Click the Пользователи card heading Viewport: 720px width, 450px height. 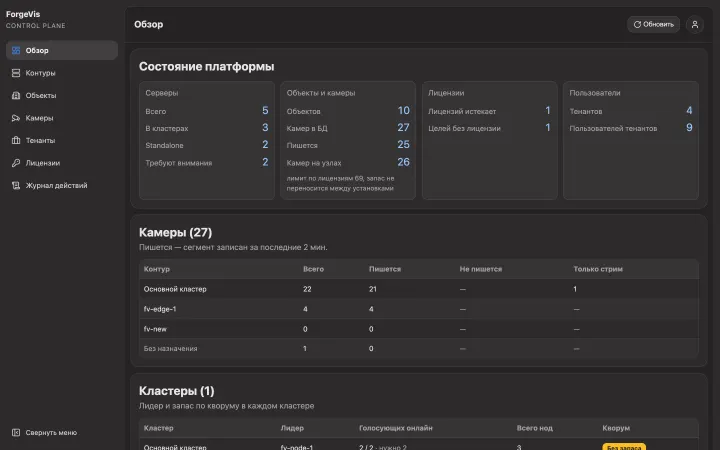tap(595, 93)
